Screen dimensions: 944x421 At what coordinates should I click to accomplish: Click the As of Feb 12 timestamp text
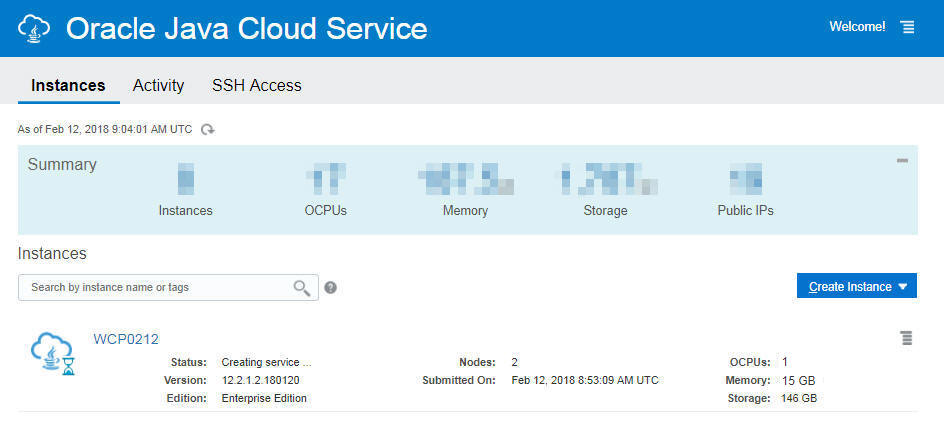click(x=105, y=129)
